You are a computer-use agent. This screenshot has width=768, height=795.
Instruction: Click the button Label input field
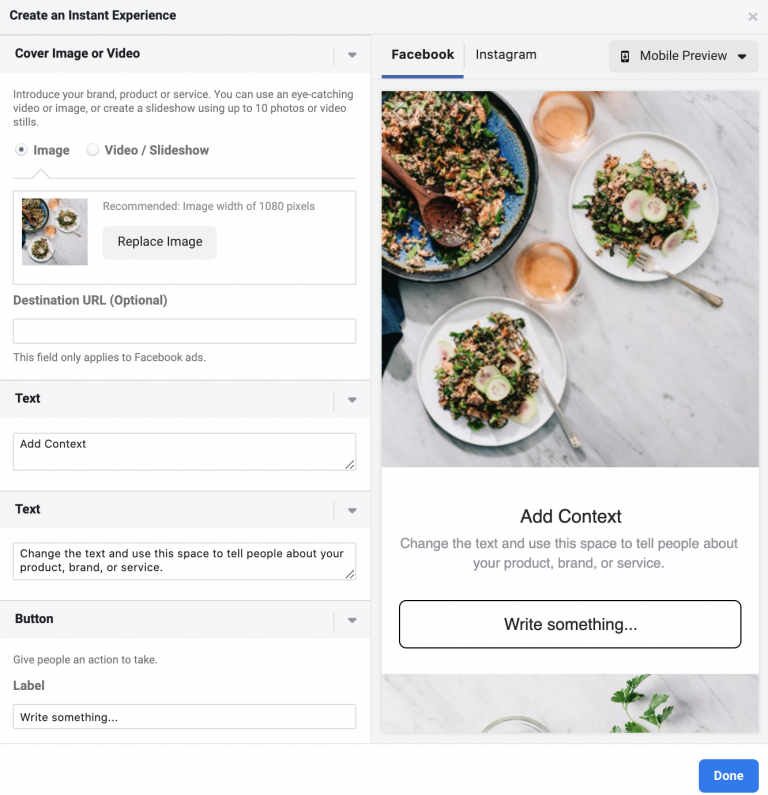coord(184,717)
